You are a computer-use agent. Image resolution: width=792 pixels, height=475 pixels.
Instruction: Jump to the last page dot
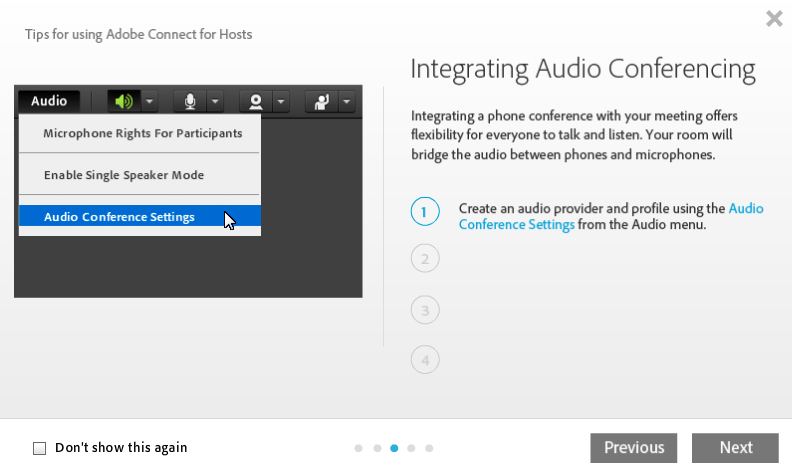tap(429, 448)
